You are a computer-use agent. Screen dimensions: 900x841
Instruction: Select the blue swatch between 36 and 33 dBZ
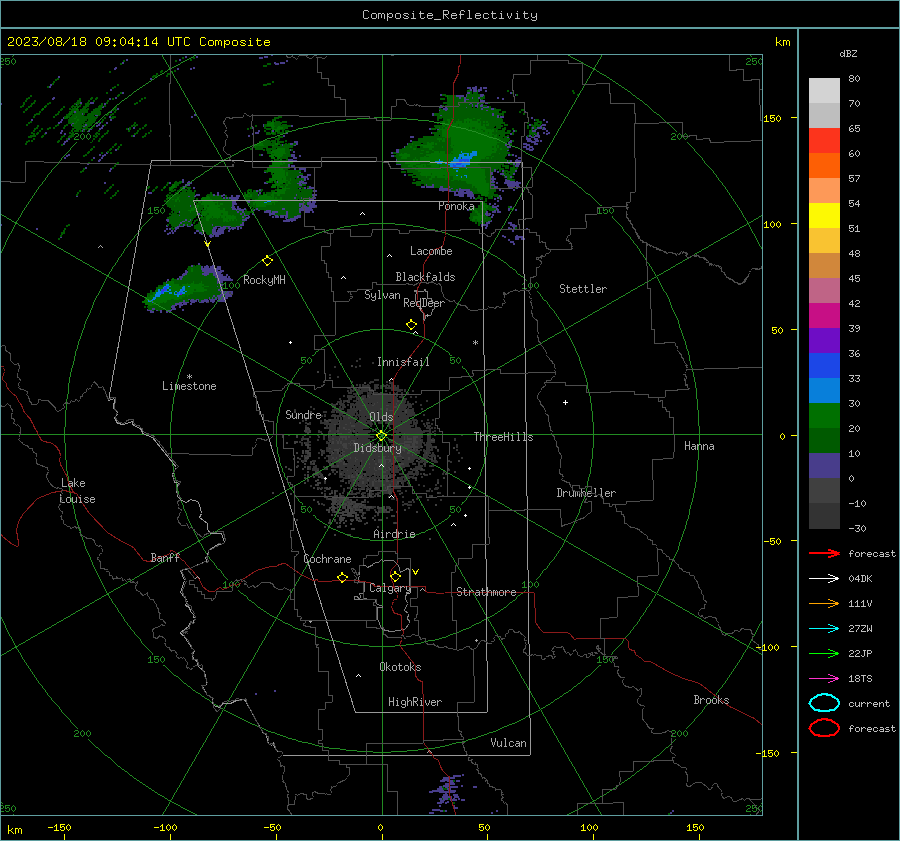(824, 366)
